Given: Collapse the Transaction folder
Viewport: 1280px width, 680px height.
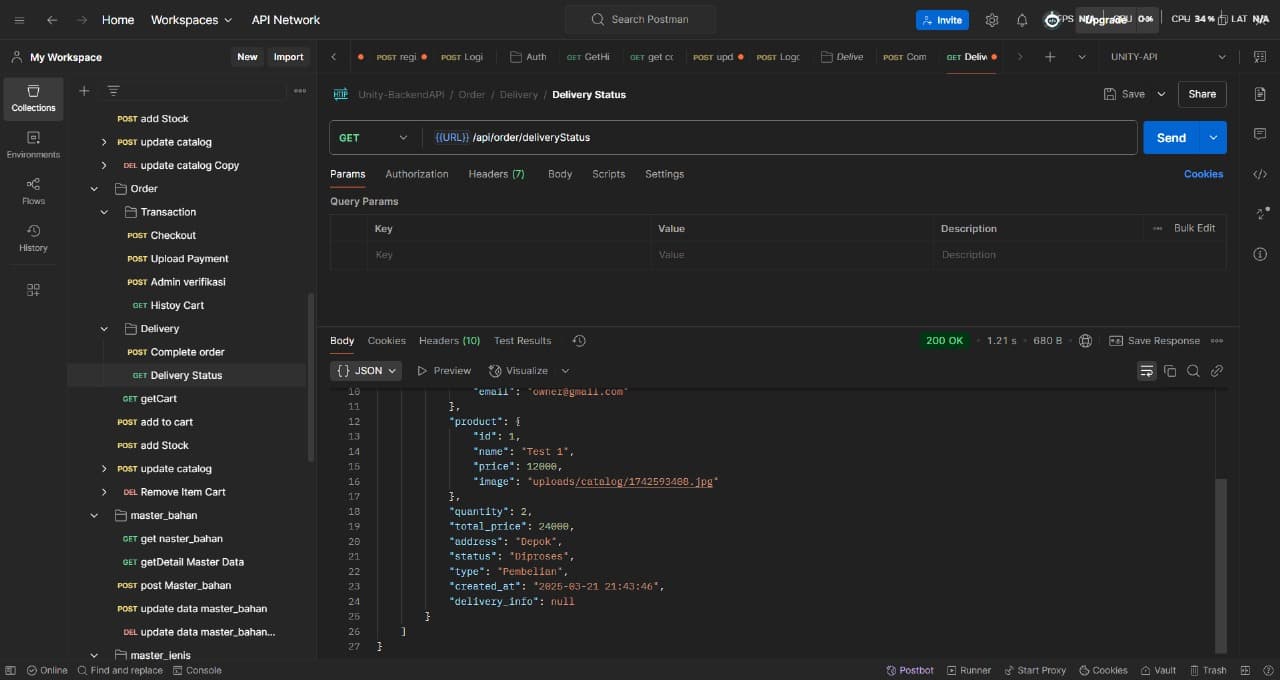Looking at the screenshot, I should 104,212.
